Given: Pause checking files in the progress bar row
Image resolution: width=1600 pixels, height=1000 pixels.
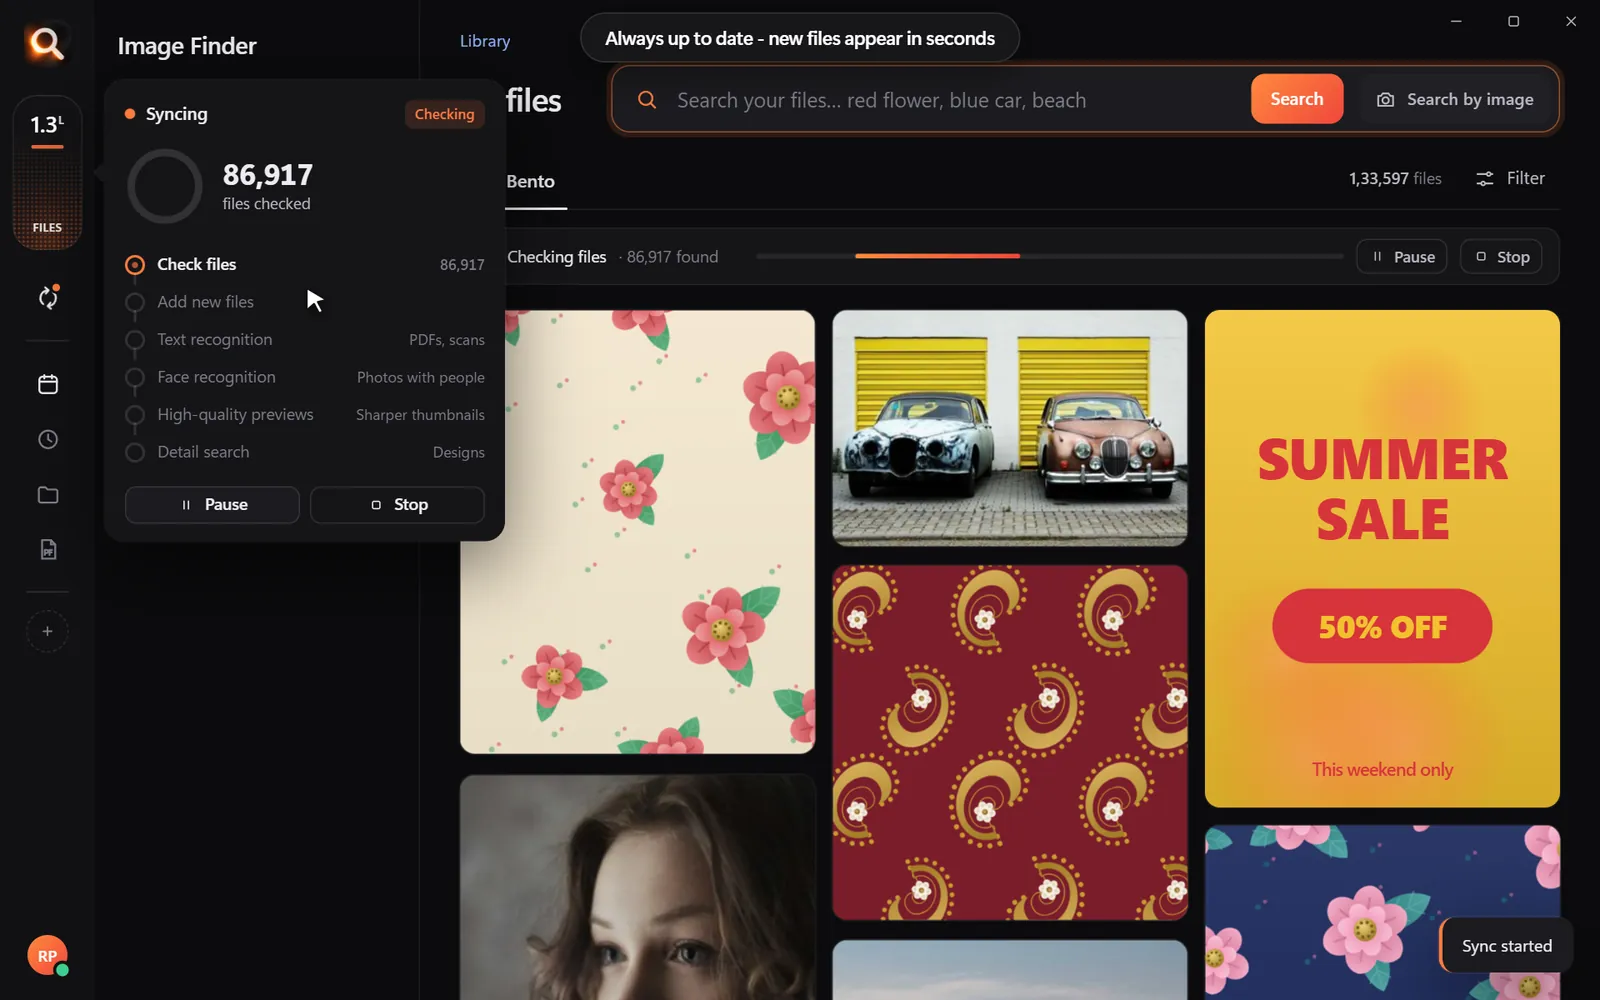Looking at the screenshot, I should pos(1402,257).
